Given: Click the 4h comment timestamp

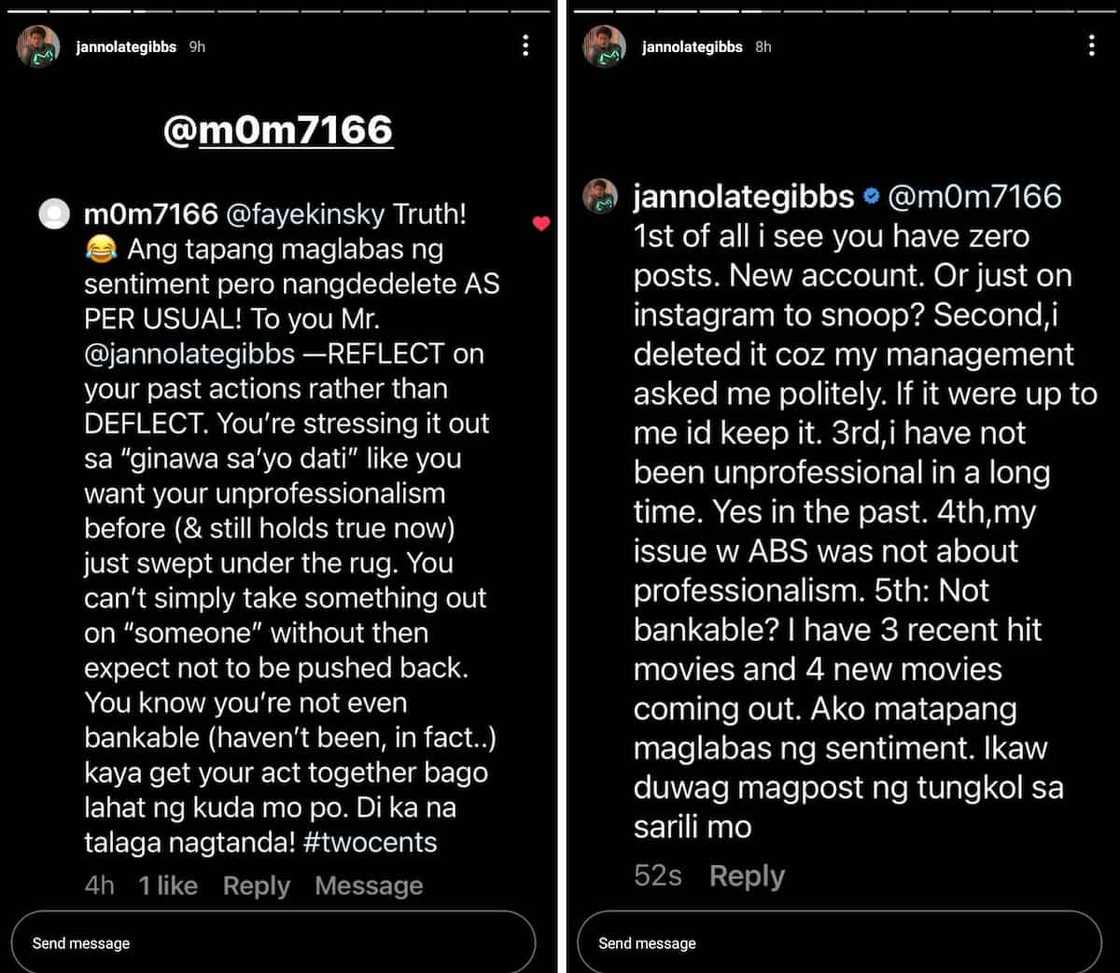Looking at the screenshot, I should 97,885.
